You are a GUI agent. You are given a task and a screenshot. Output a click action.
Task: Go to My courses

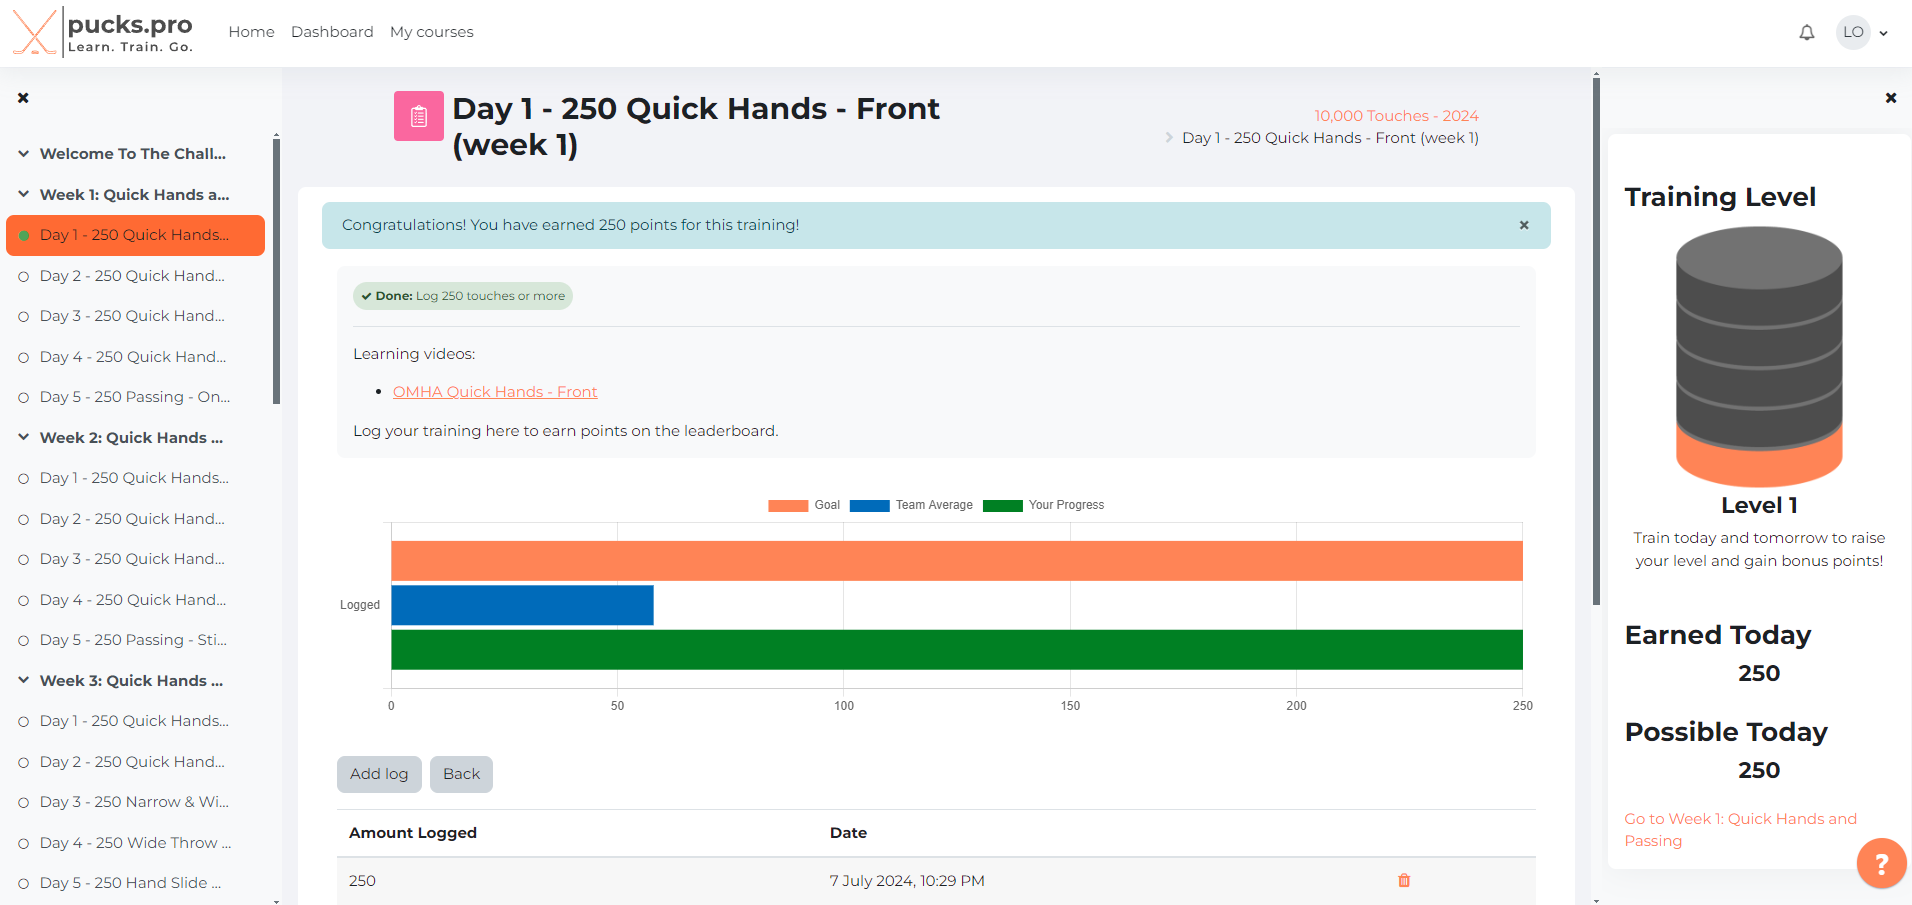tap(431, 32)
